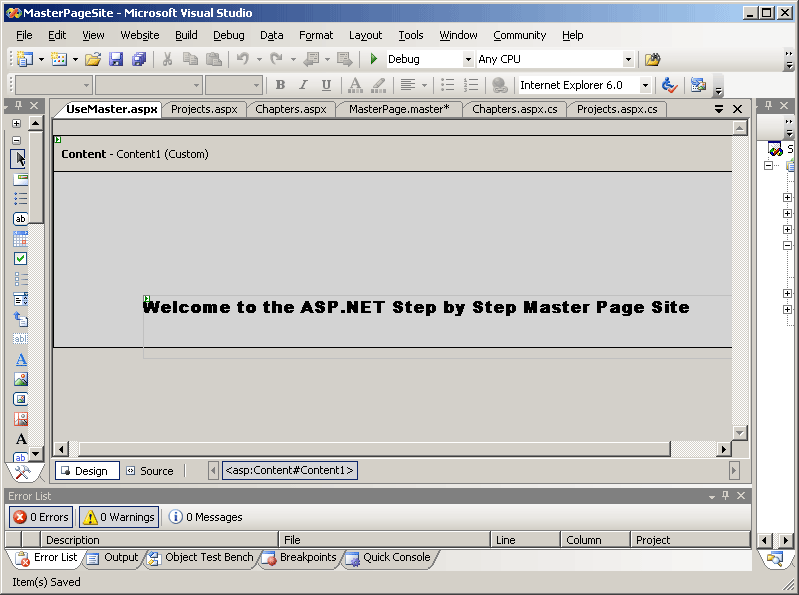This screenshot has width=799, height=595.
Task: Switch to the MasterPage.master tab
Action: pyautogui.click(x=398, y=109)
